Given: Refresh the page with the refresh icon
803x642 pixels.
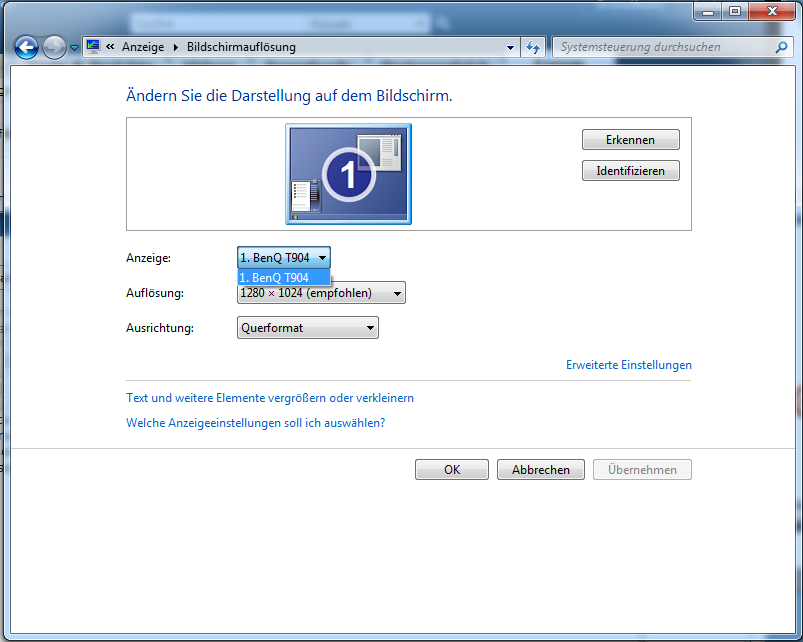Looking at the screenshot, I should [x=533, y=48].
